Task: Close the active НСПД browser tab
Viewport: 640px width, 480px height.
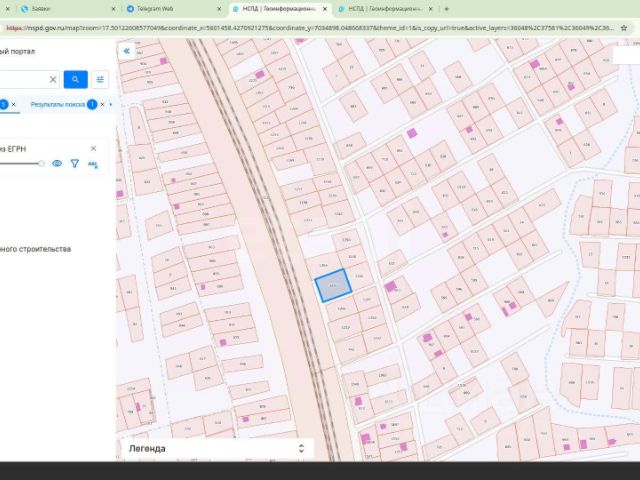Action: [325, 9]
